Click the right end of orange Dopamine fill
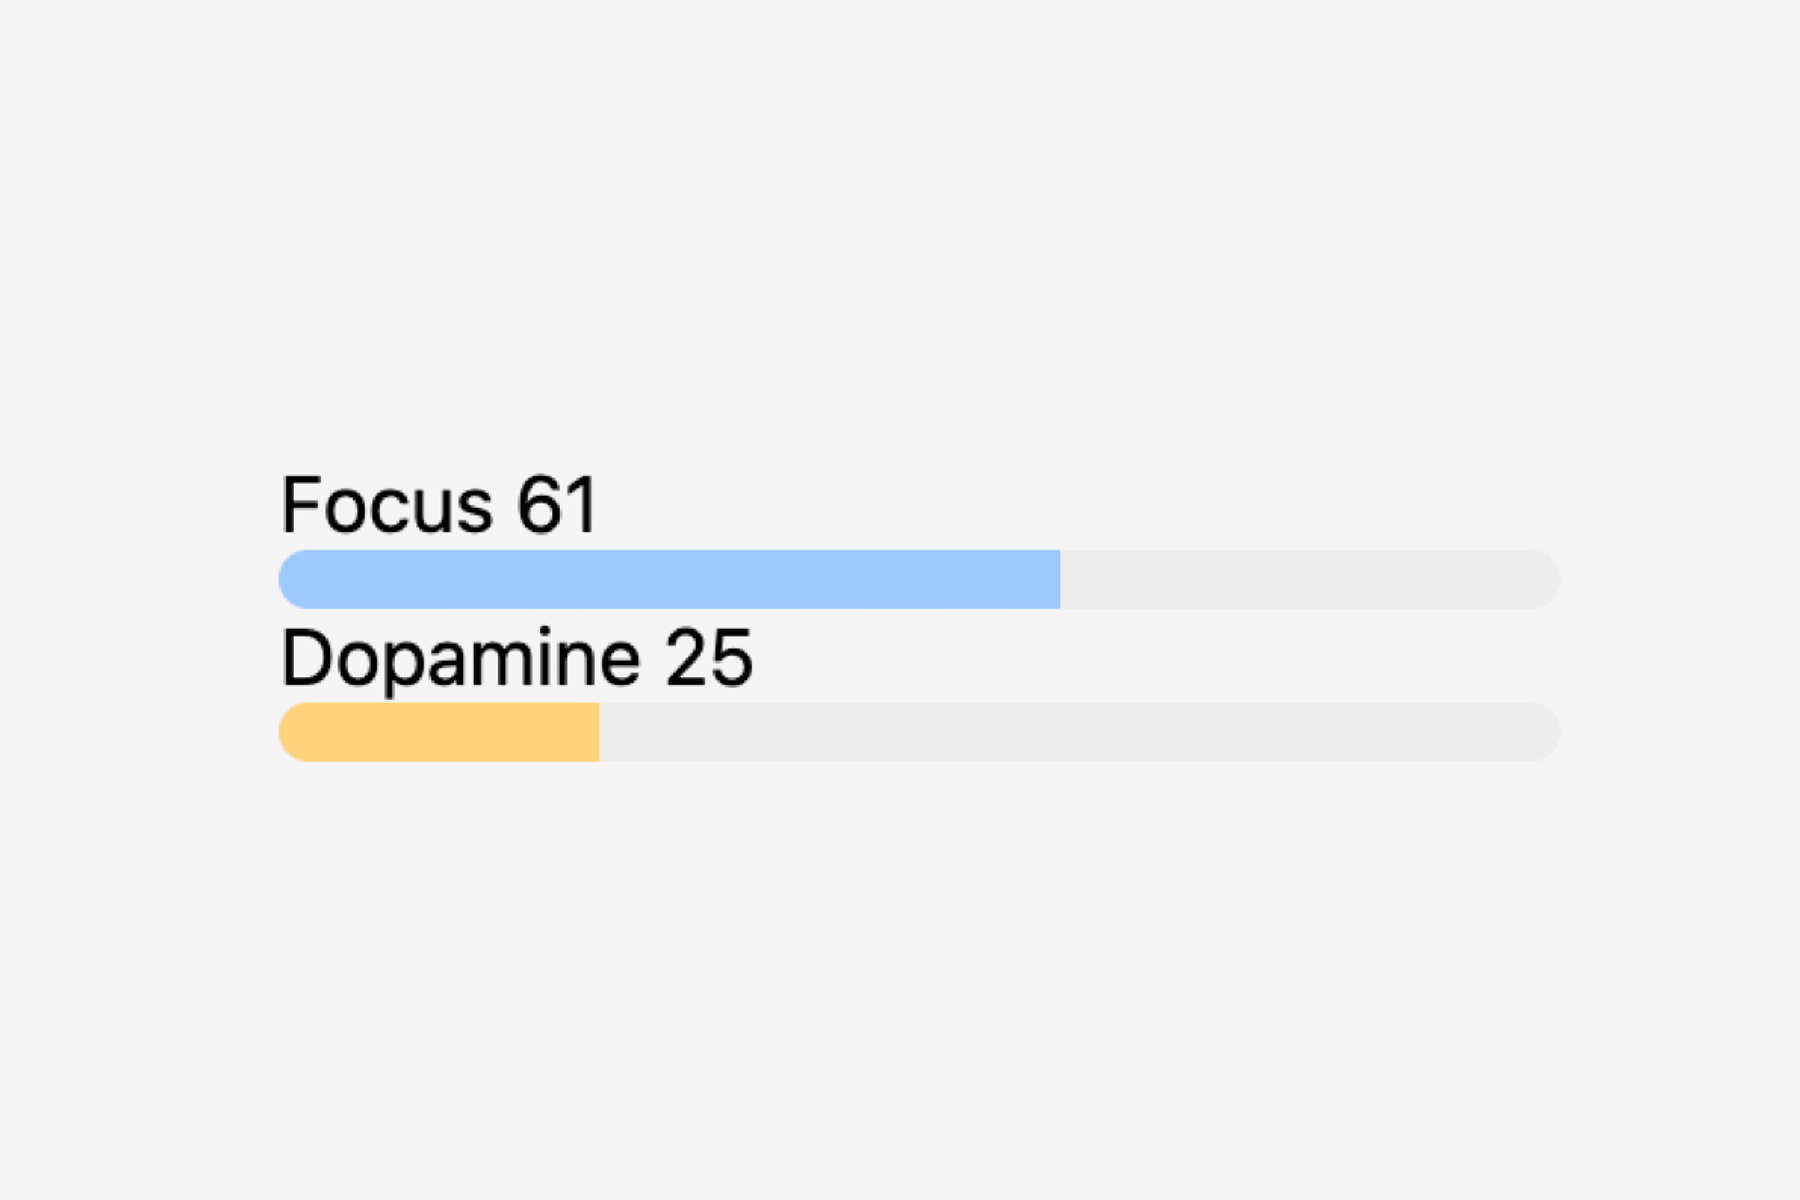Viewport: 1800px width, 1200px height. (592, 732)
